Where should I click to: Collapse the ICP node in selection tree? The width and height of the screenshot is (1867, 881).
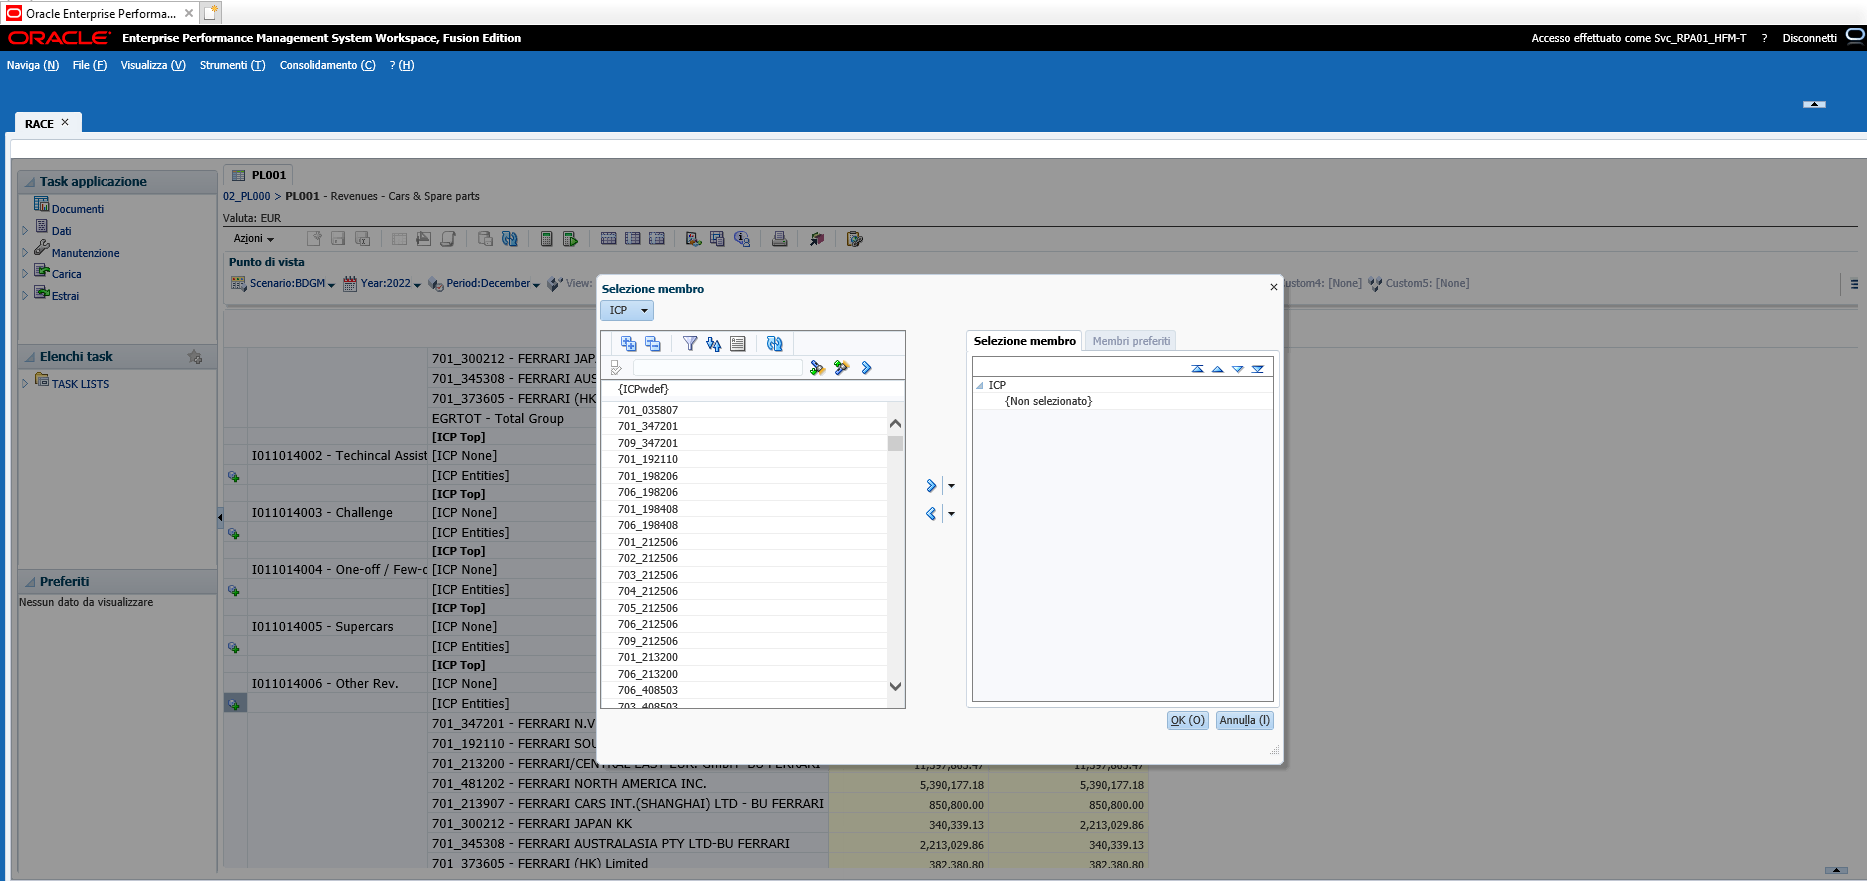click(980, 386)
